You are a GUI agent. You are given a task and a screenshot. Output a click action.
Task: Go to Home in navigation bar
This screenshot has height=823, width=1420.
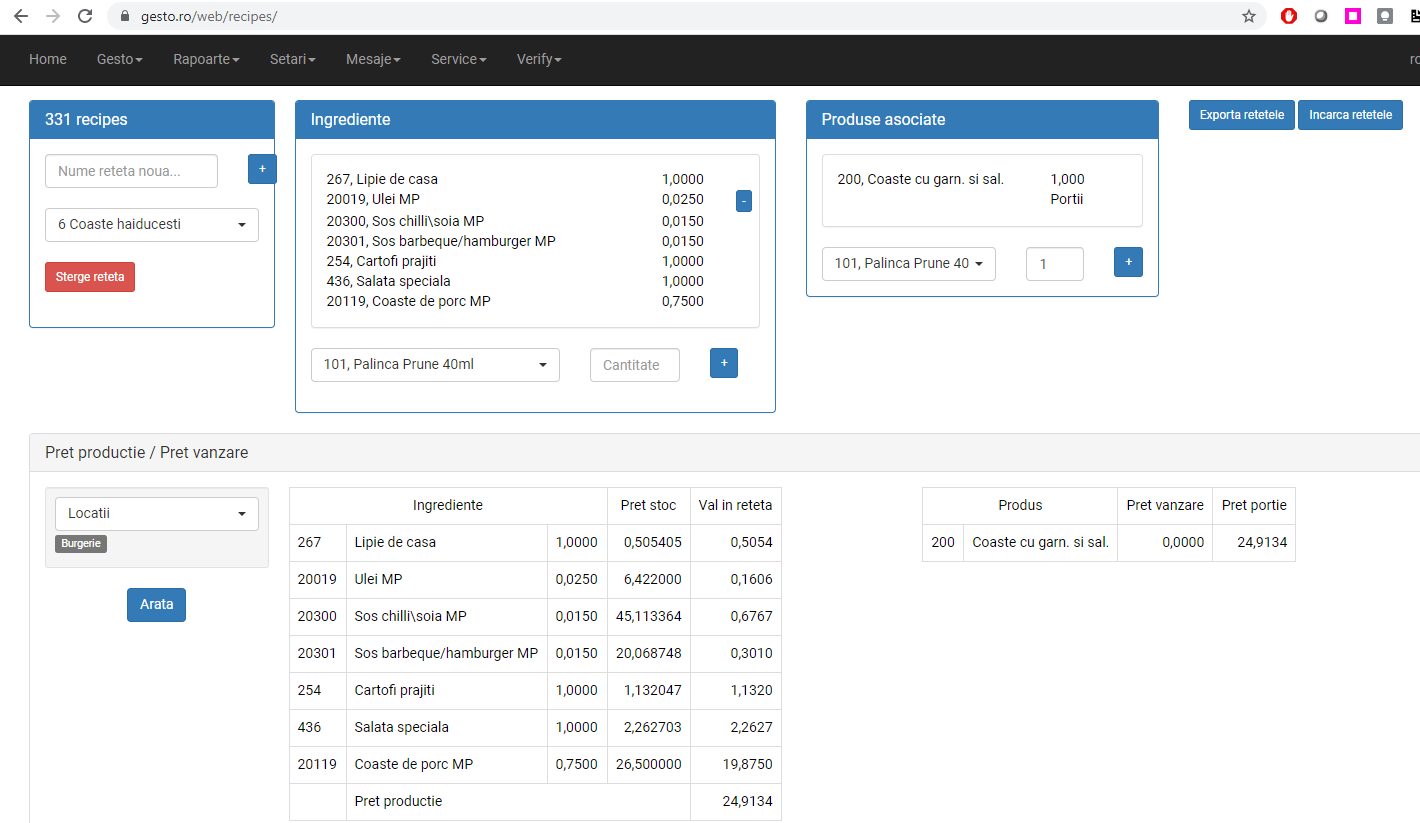click(48, 60)
